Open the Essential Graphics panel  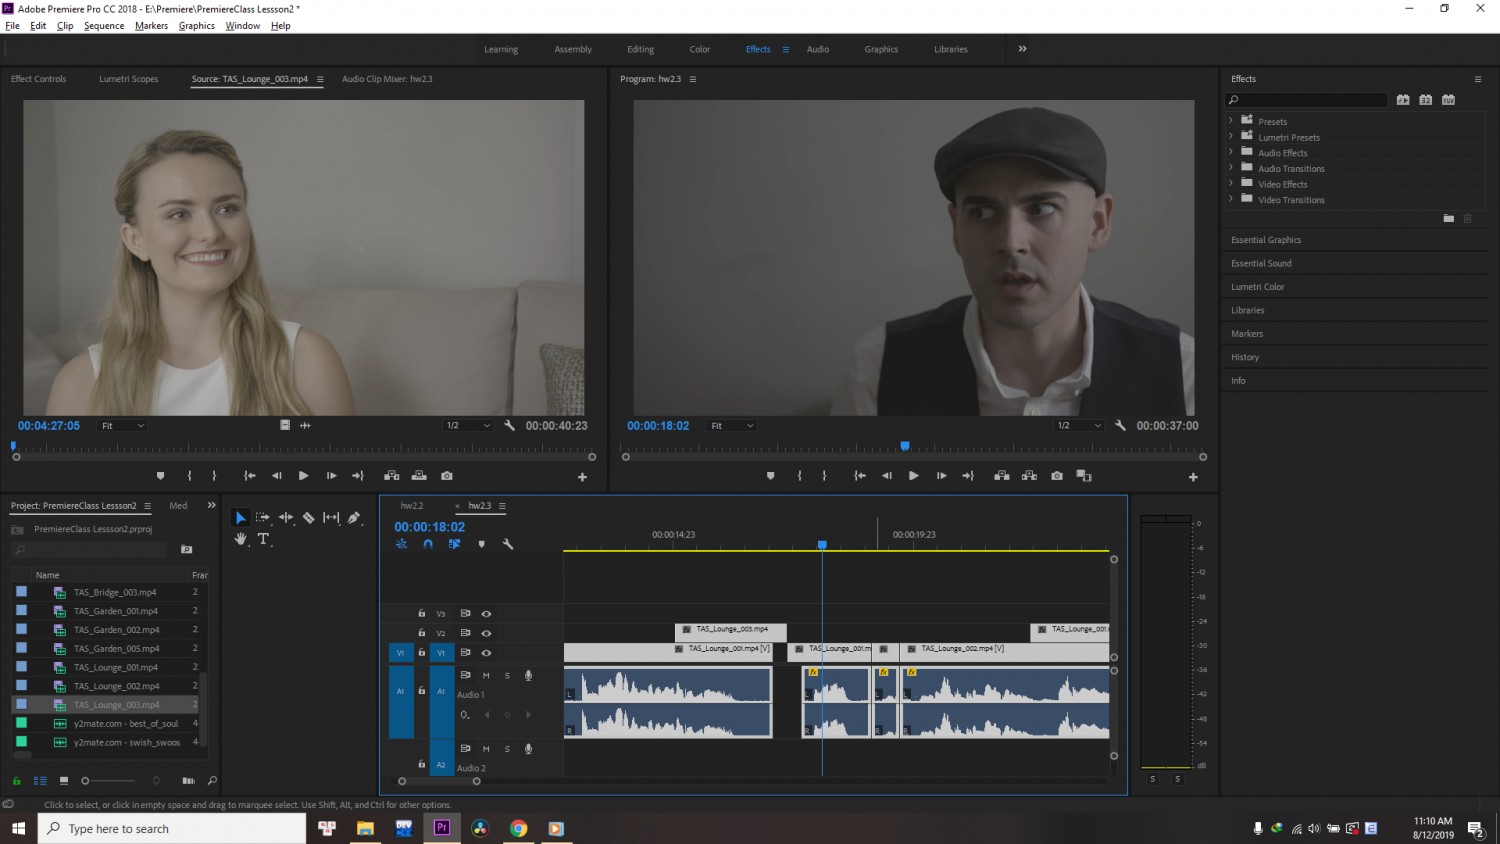[1266, 240]
